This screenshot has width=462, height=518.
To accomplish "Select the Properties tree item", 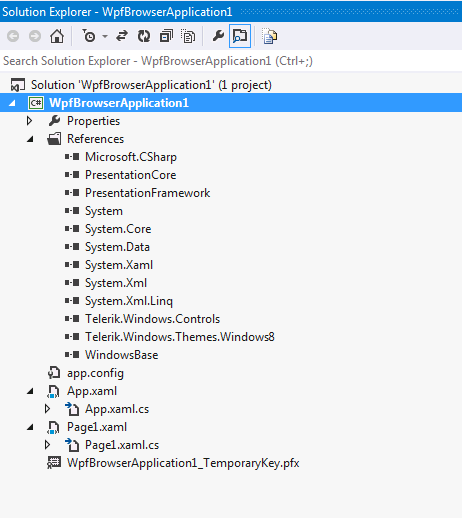I will tap(93, 121).
